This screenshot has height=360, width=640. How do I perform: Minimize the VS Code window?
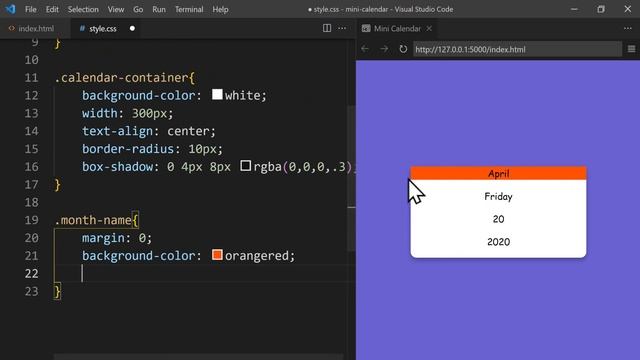[574, 9]
